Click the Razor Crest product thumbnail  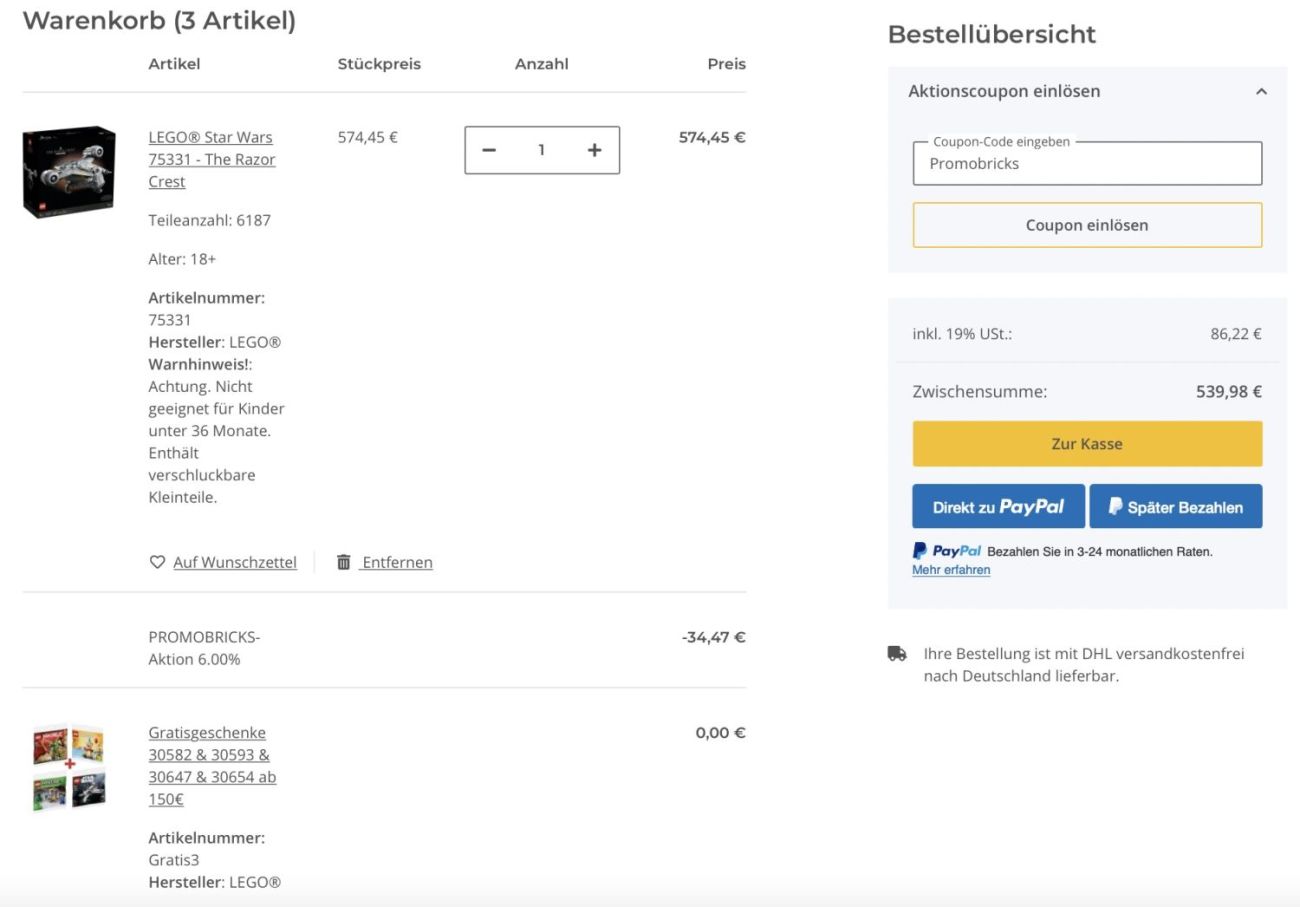coord(69,171)
